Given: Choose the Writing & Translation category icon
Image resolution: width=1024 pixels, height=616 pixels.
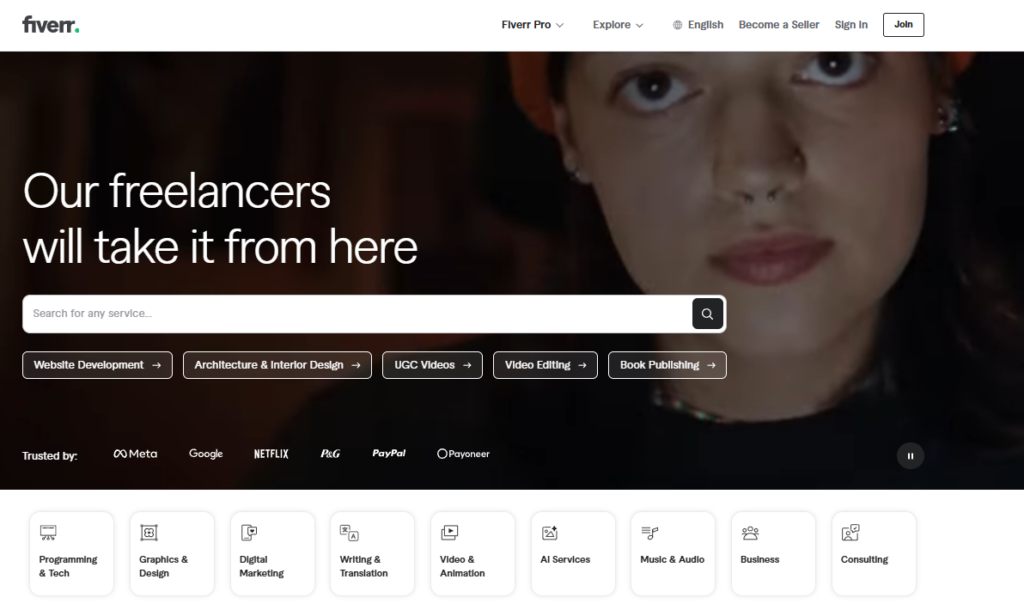Looking at the screenshot, I should pos(349,533).
